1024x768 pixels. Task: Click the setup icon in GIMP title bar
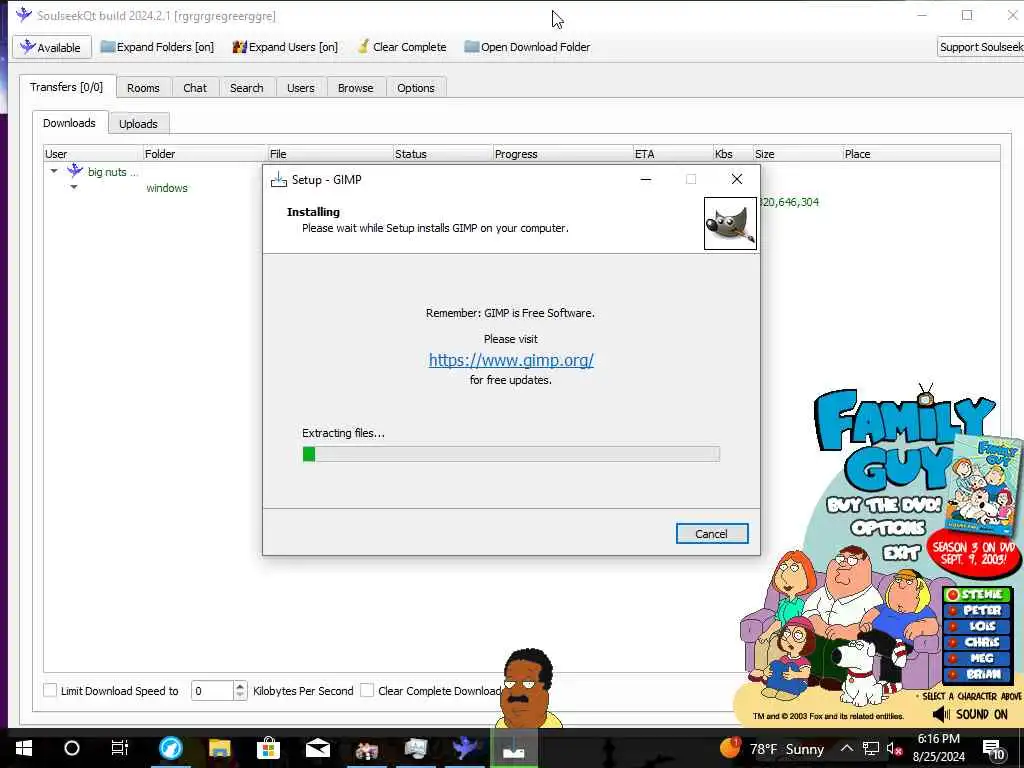pos(279,180)
